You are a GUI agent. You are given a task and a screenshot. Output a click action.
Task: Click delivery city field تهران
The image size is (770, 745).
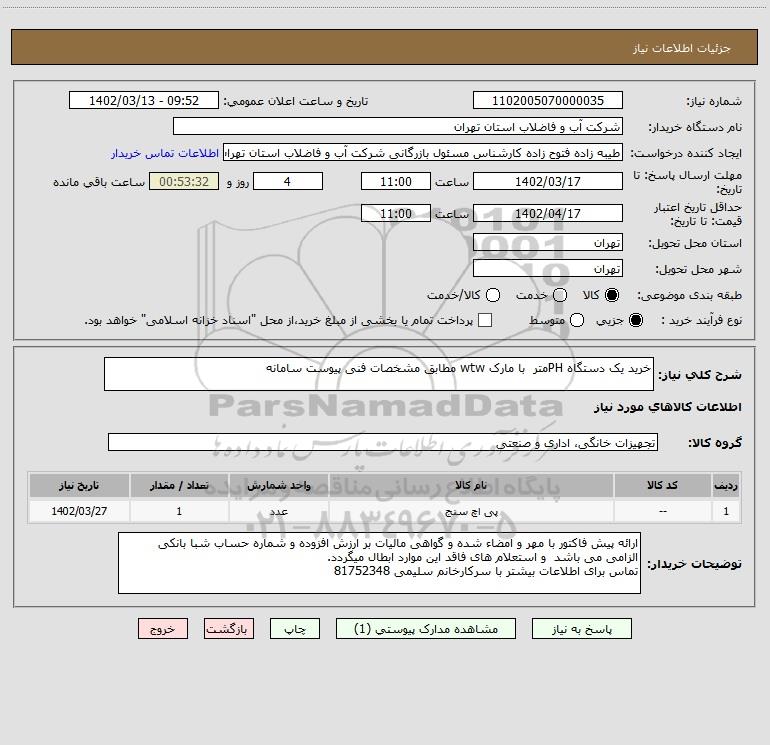coord(548,269)
